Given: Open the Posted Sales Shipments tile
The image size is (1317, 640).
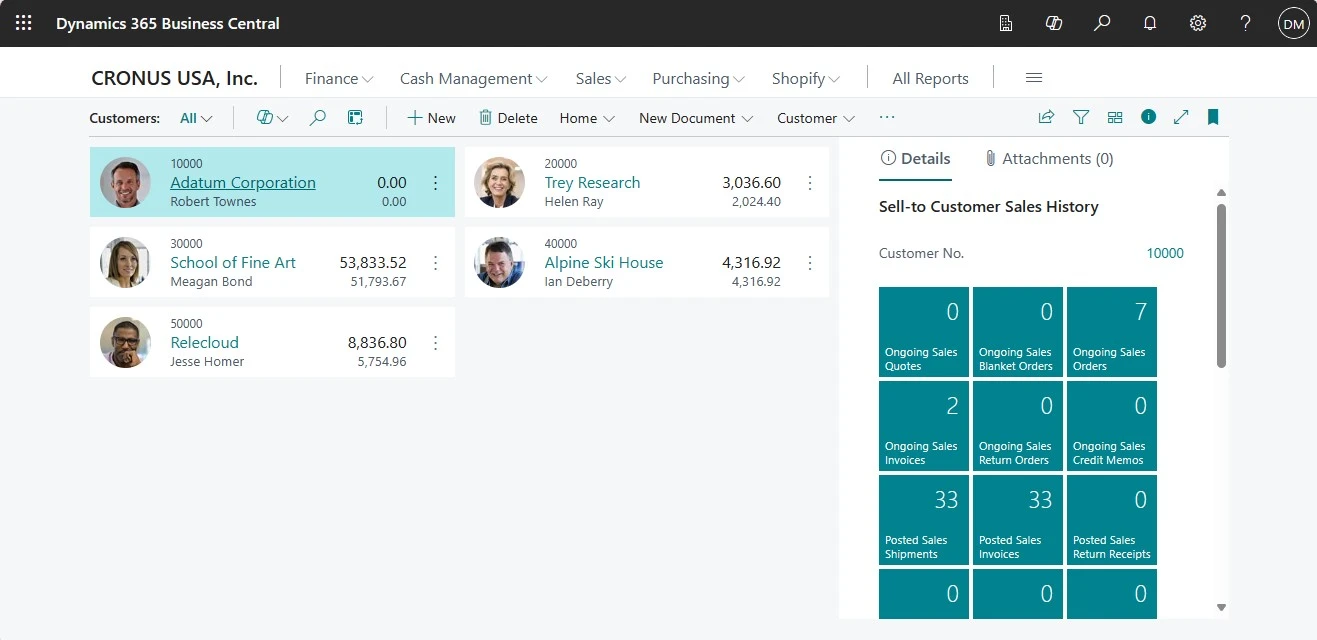Looking at the screenshot, I should coord(924,520).
